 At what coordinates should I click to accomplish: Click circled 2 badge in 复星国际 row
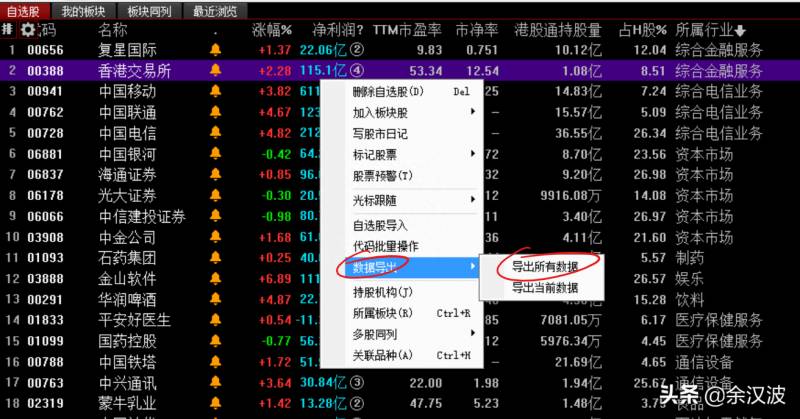pos(357,50)
